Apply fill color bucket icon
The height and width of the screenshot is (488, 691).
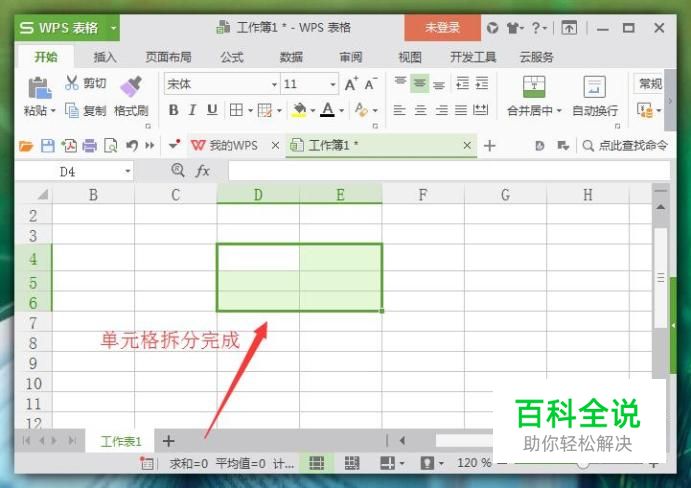point(299,110)
